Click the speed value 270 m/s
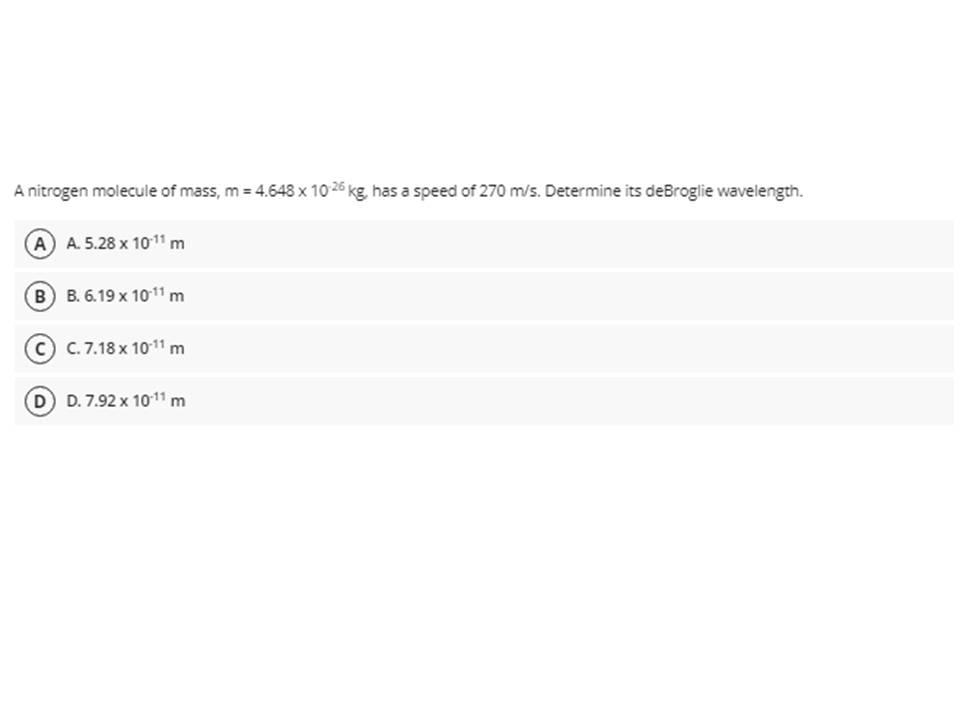This screenshot has width=960, height=720. point(509,191)
